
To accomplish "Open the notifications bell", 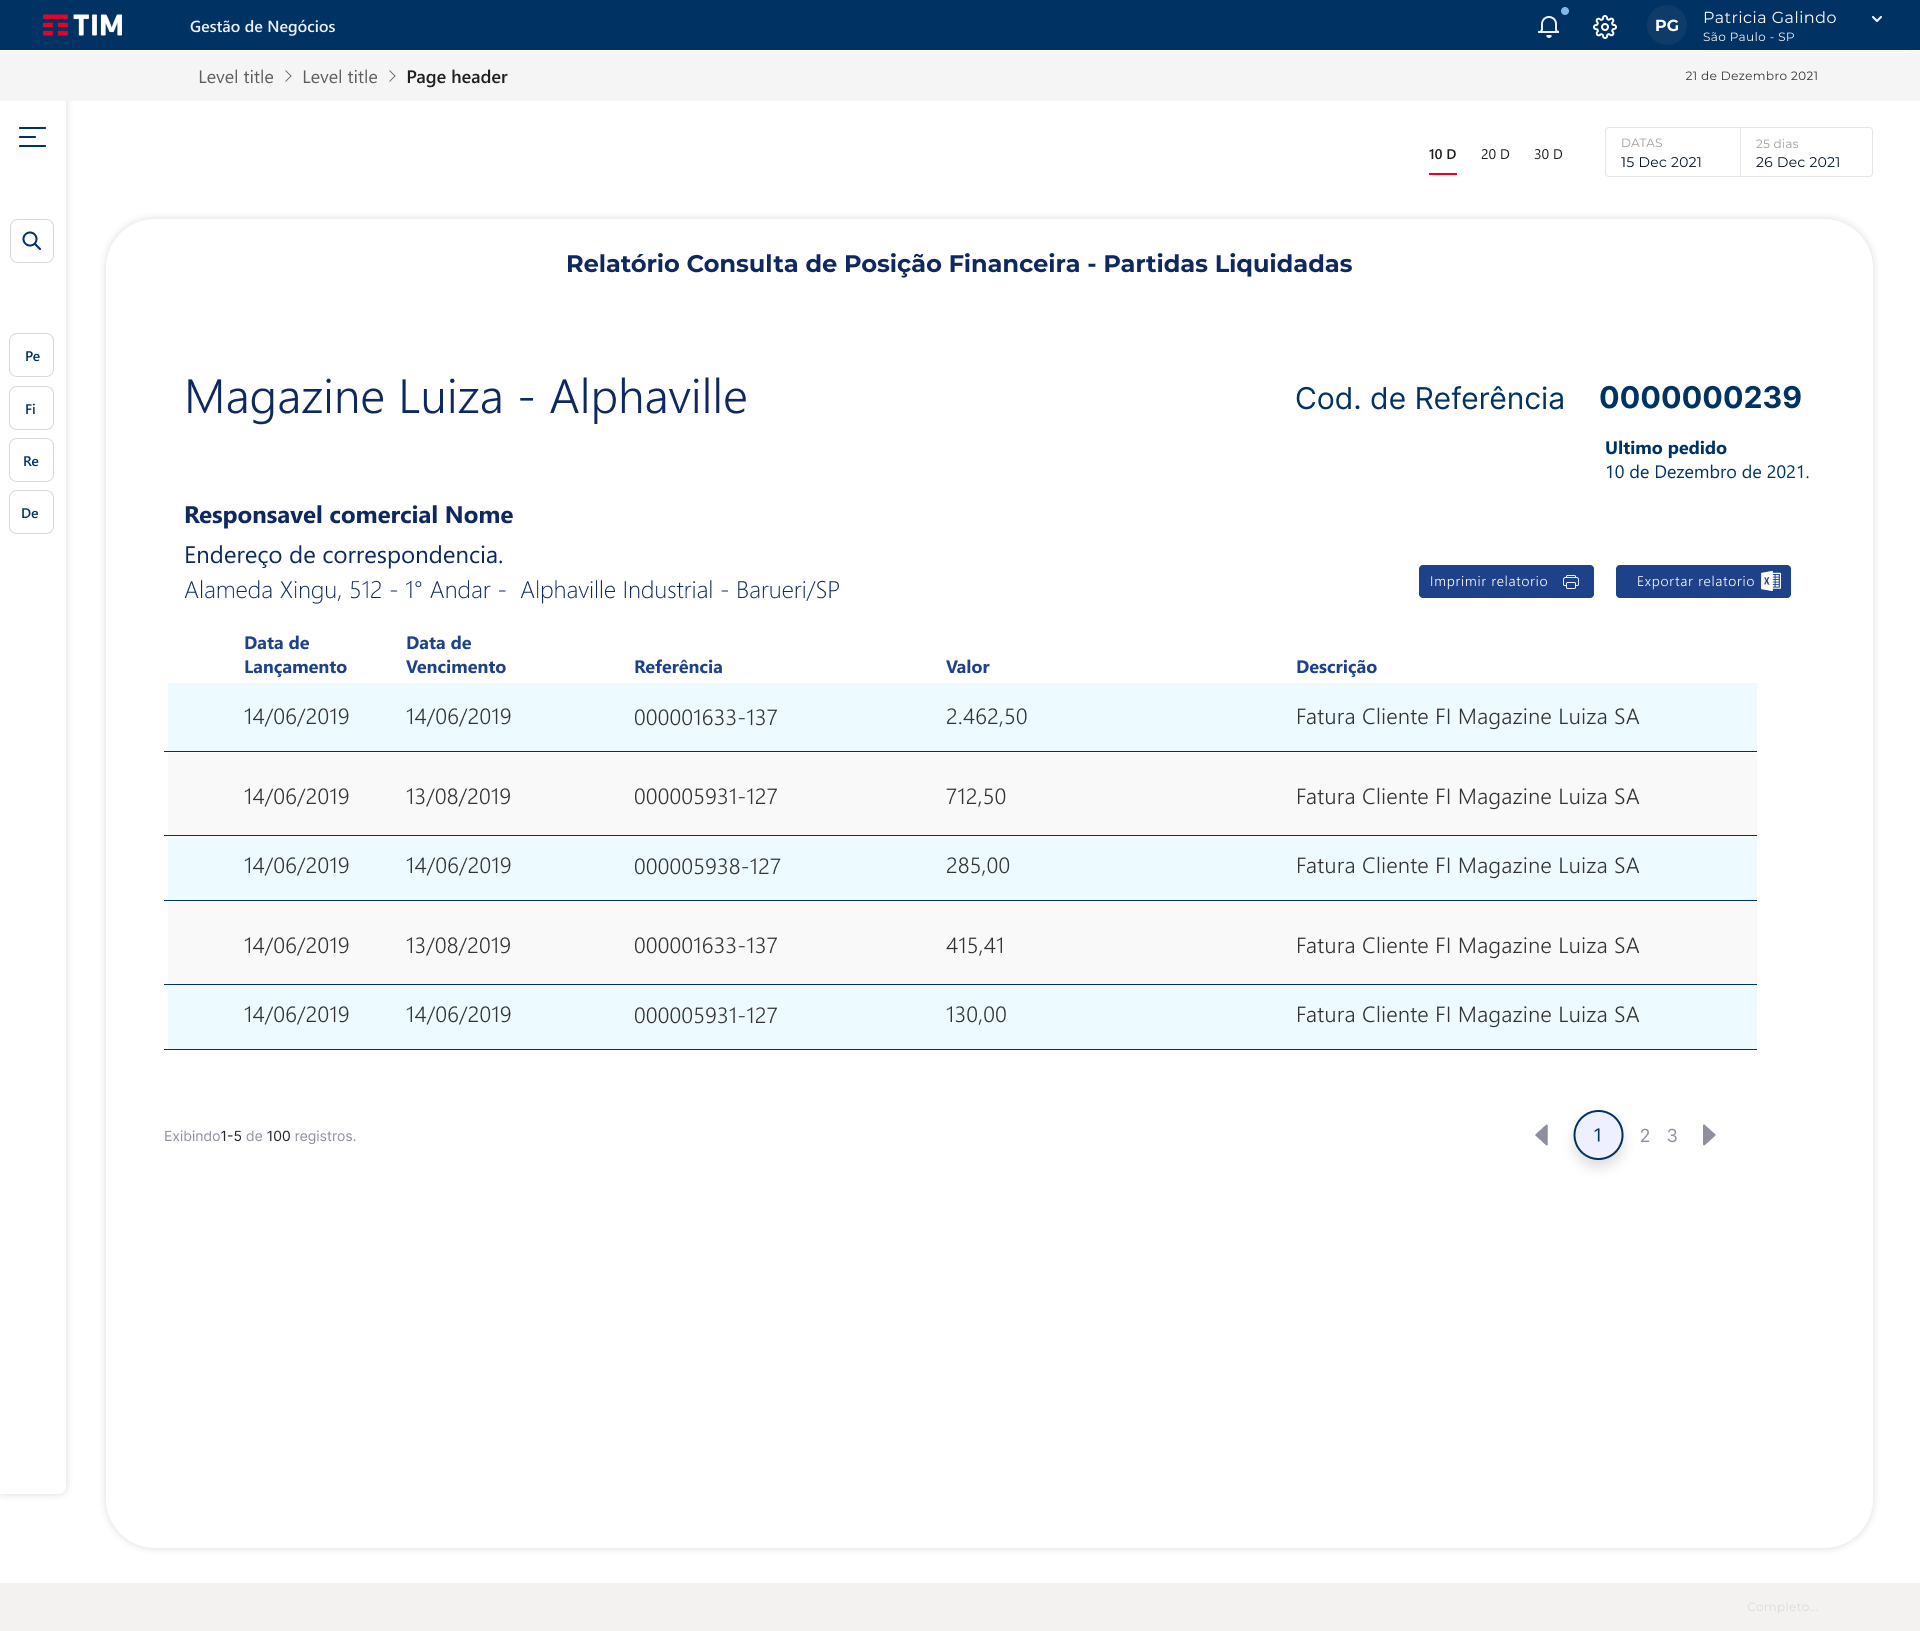I will click(1549, 26).
